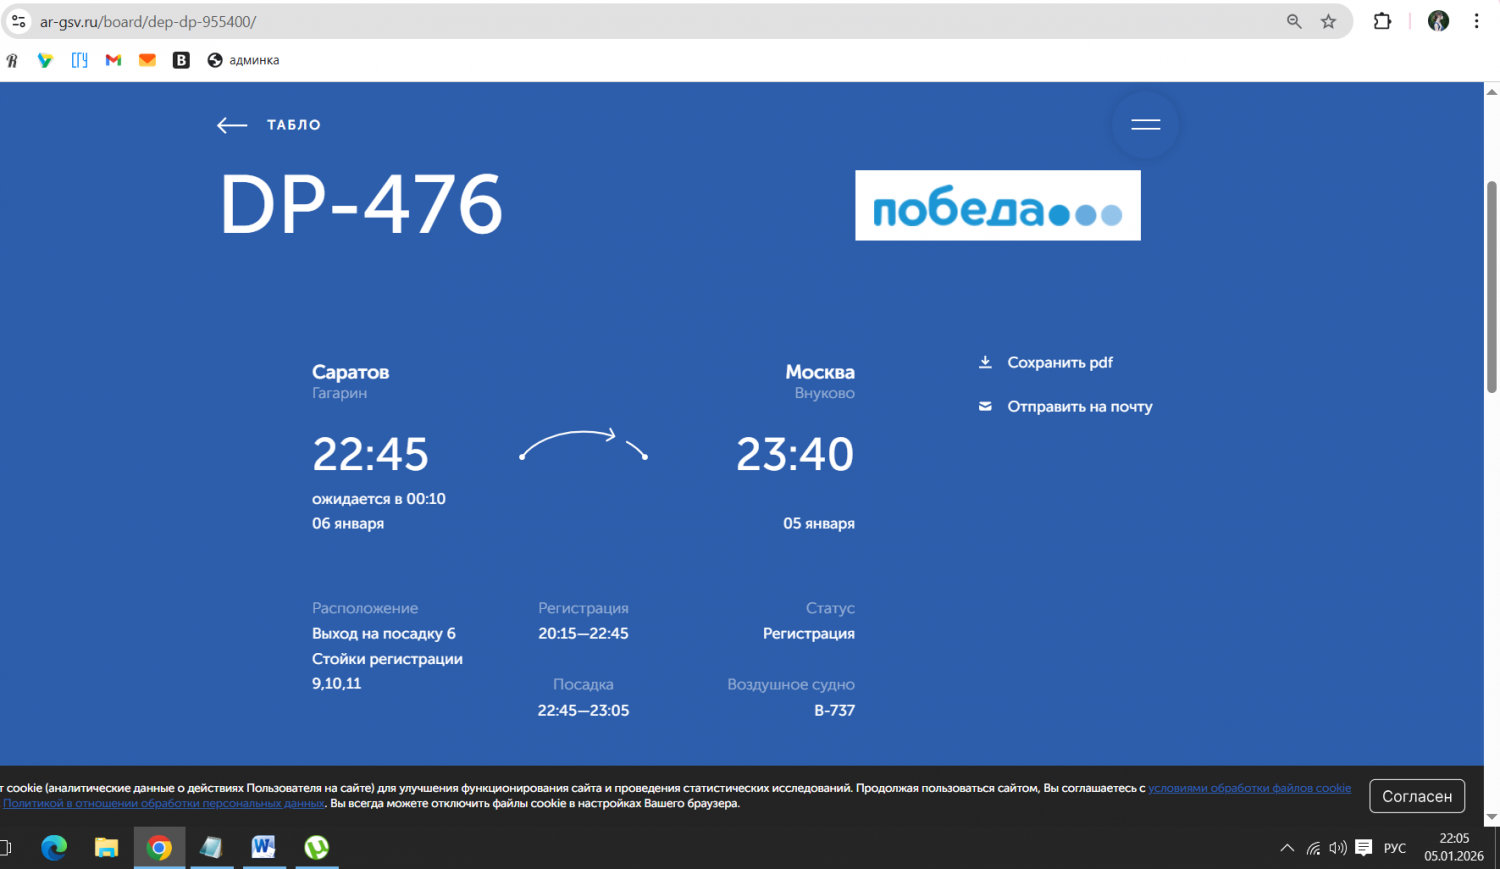1500x869 pixels.
Task: Open the browser zoom indicator in address bar
Action: point(1294,21)
